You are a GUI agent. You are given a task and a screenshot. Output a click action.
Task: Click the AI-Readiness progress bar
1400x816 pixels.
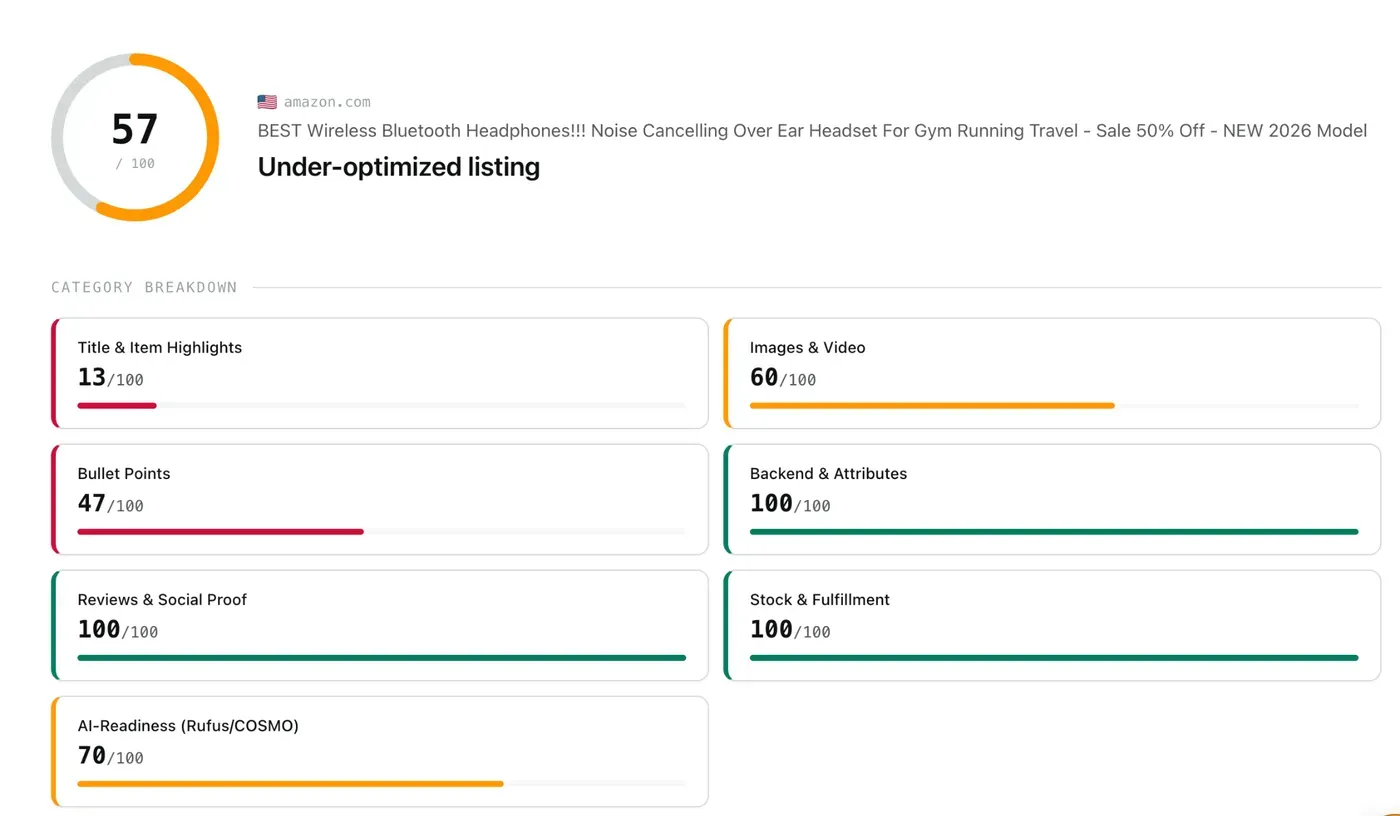[x=382, y=783]
